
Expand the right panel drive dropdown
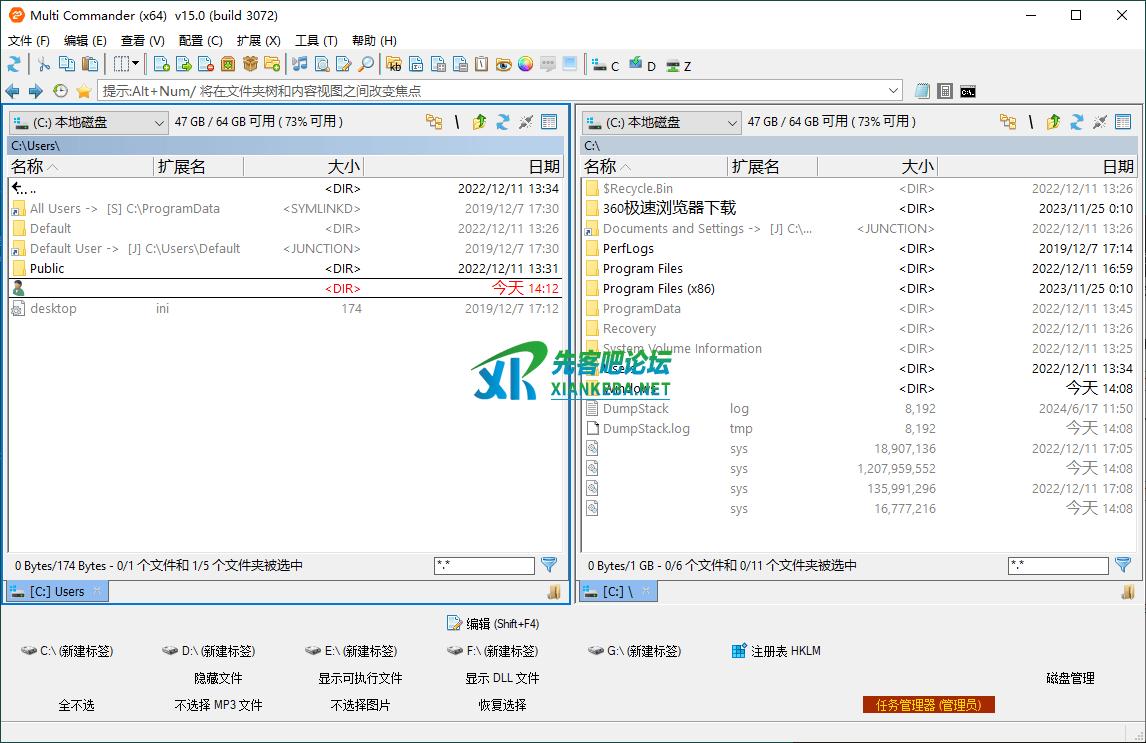(732, 122)
